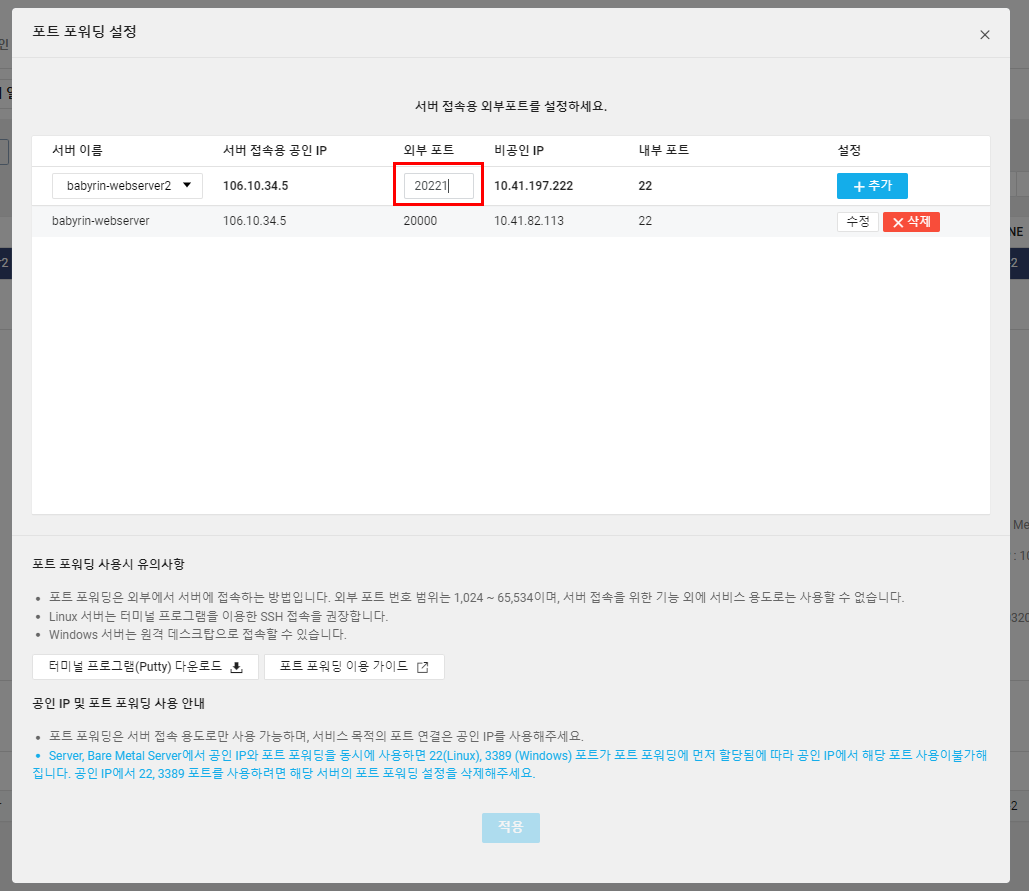This screenshot has width=1029, height=891.
Task: Select the Windows 서버 원격 데스크탑 note
Action: tap(198, 635)
